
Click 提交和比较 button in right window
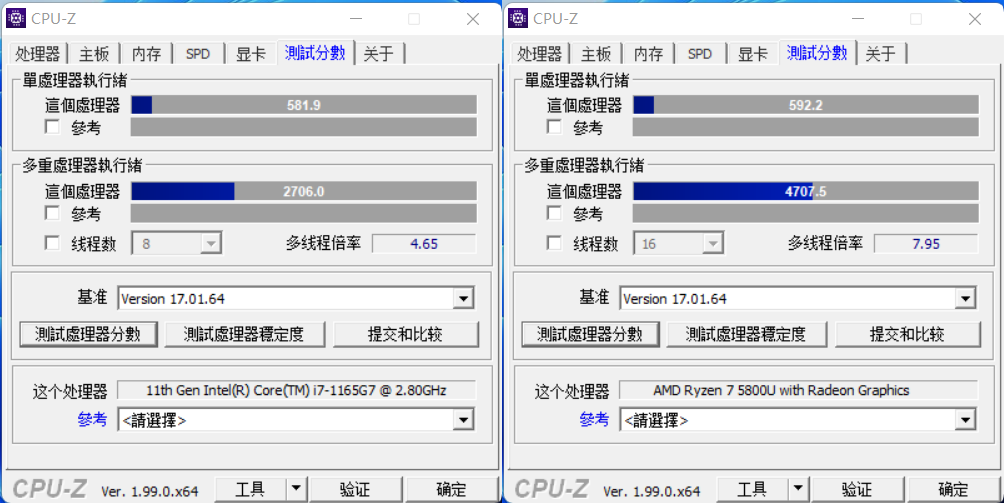pos(907,334)
